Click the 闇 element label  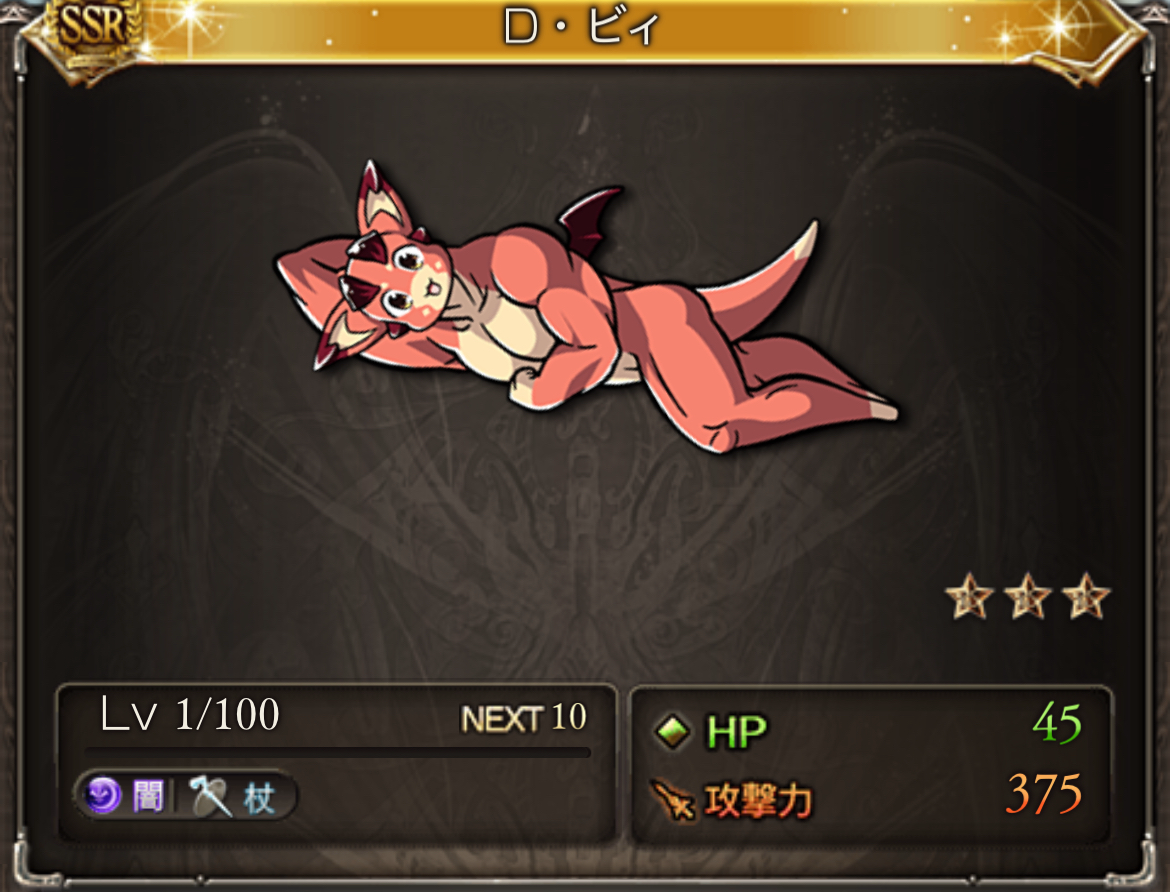[x=148, y=796]
